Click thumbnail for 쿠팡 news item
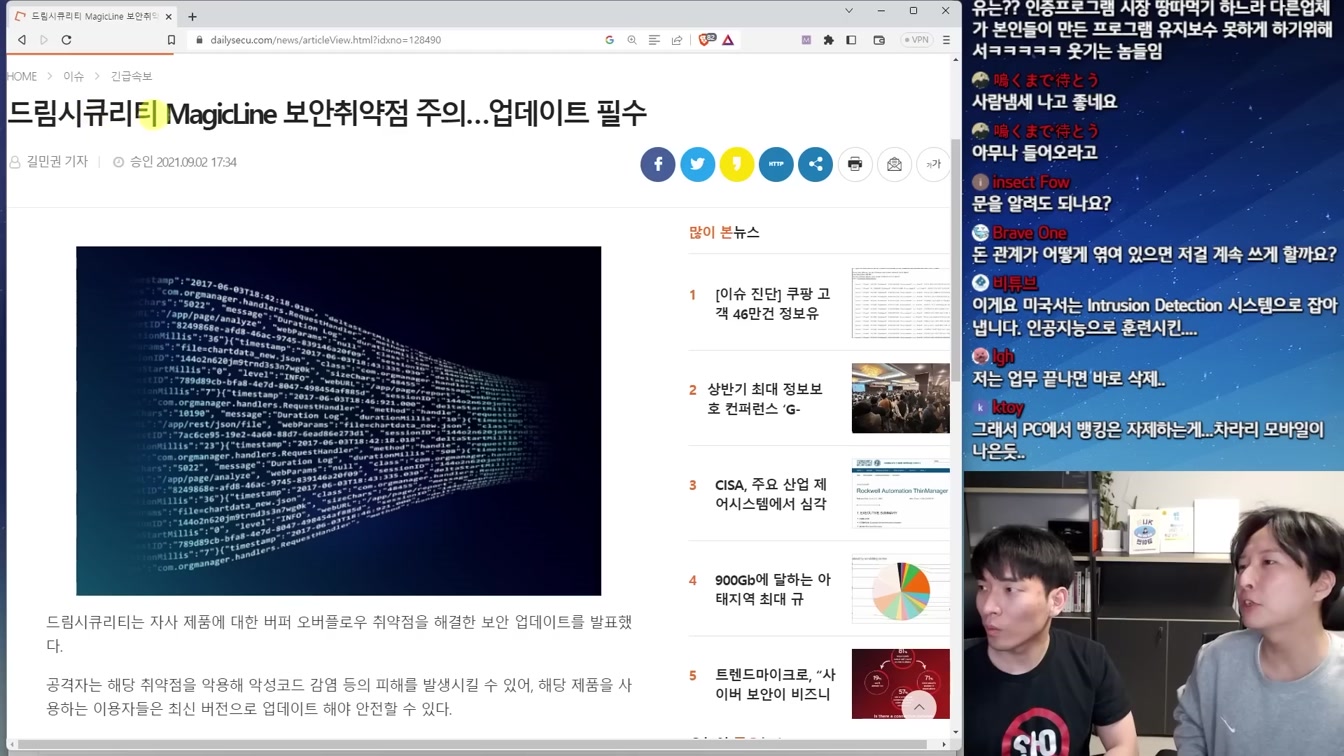 point(900,303)
